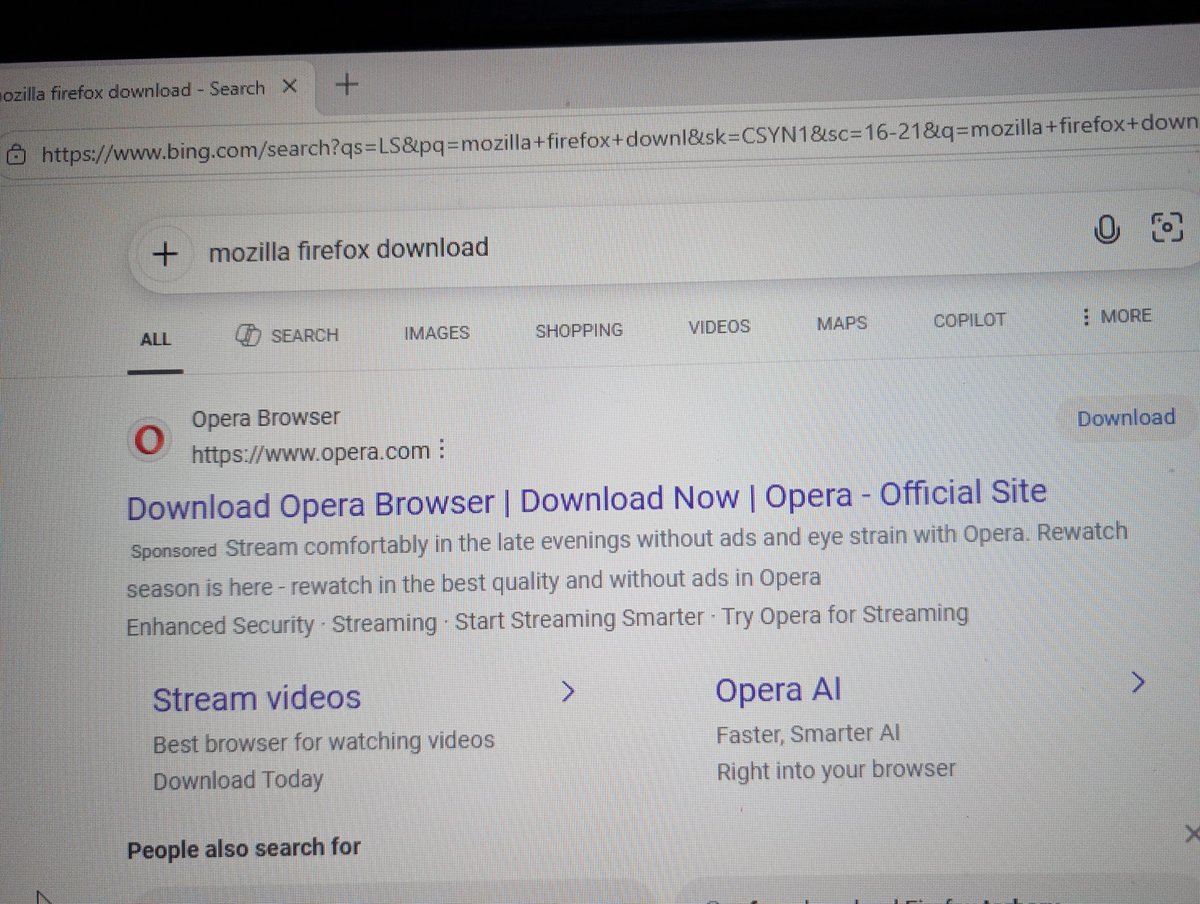Click the Start Streaming Smarter link
The image size is (1200, 904).
(x=578, y=618)
